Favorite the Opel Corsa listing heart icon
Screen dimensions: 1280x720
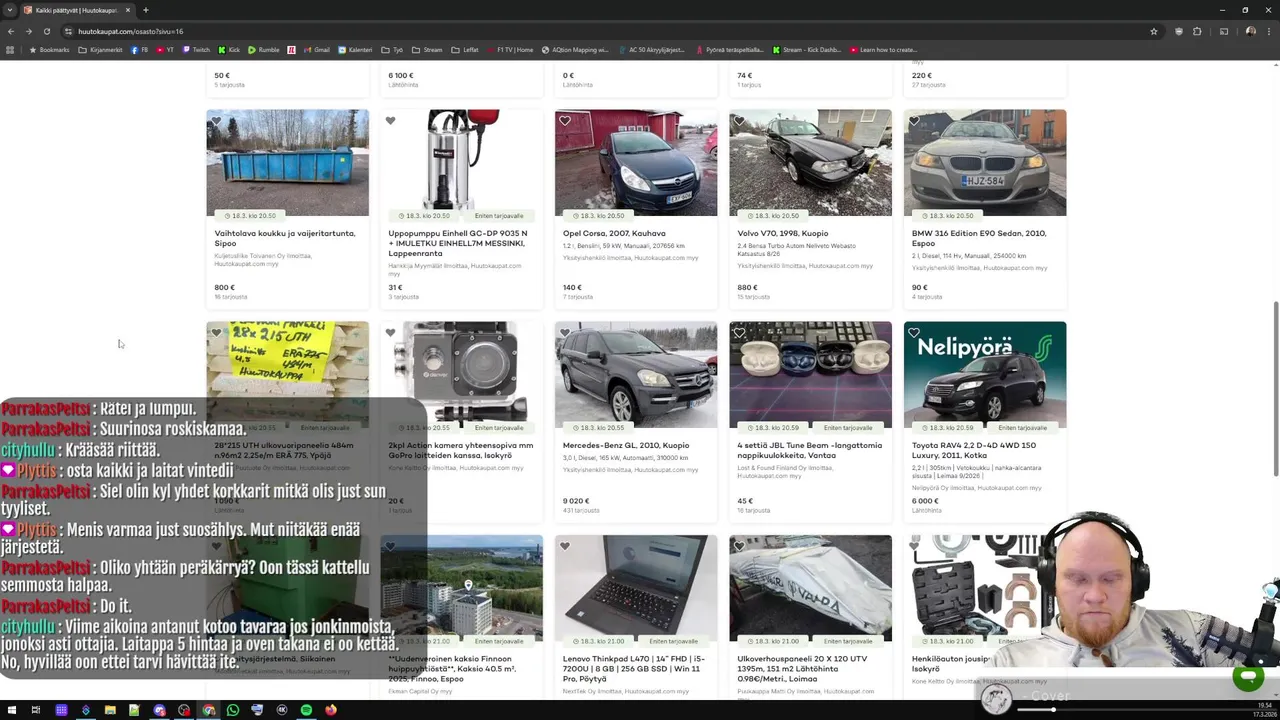click(565, 121)
